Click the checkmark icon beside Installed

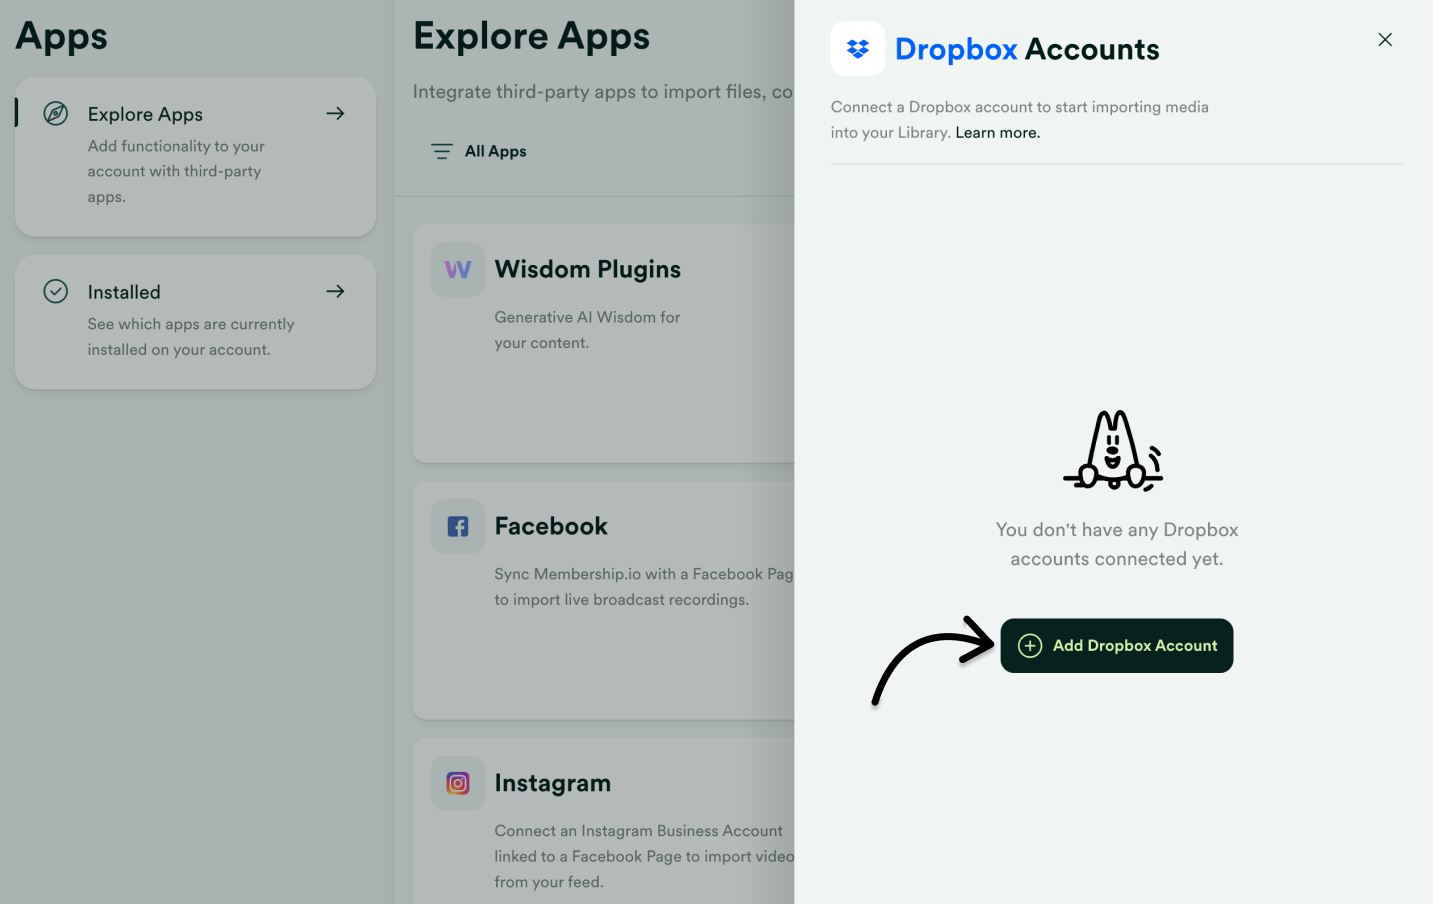point(55,291)
